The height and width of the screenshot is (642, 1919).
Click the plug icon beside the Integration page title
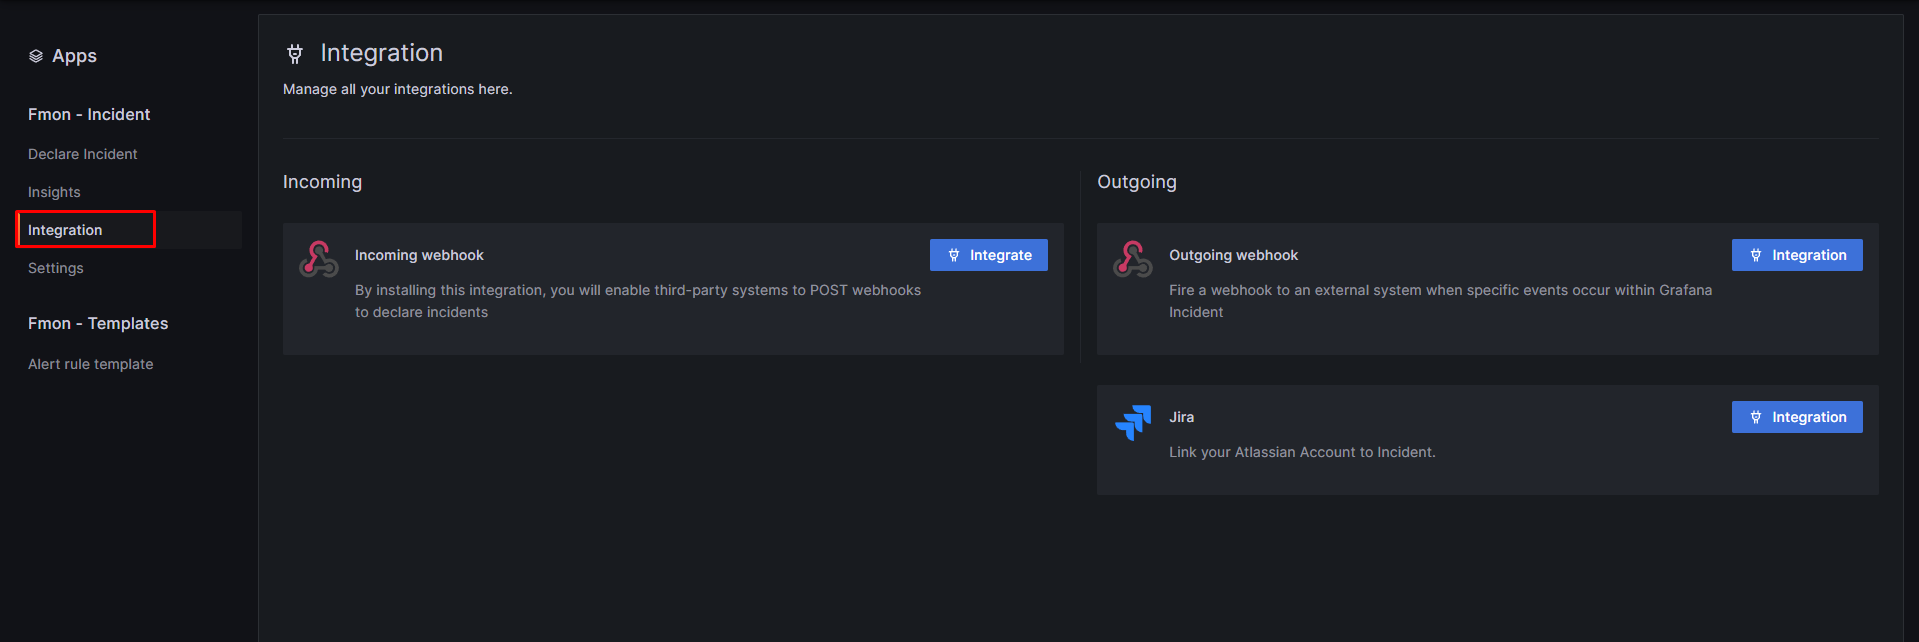pyautogui.click(x=295, y=54)
